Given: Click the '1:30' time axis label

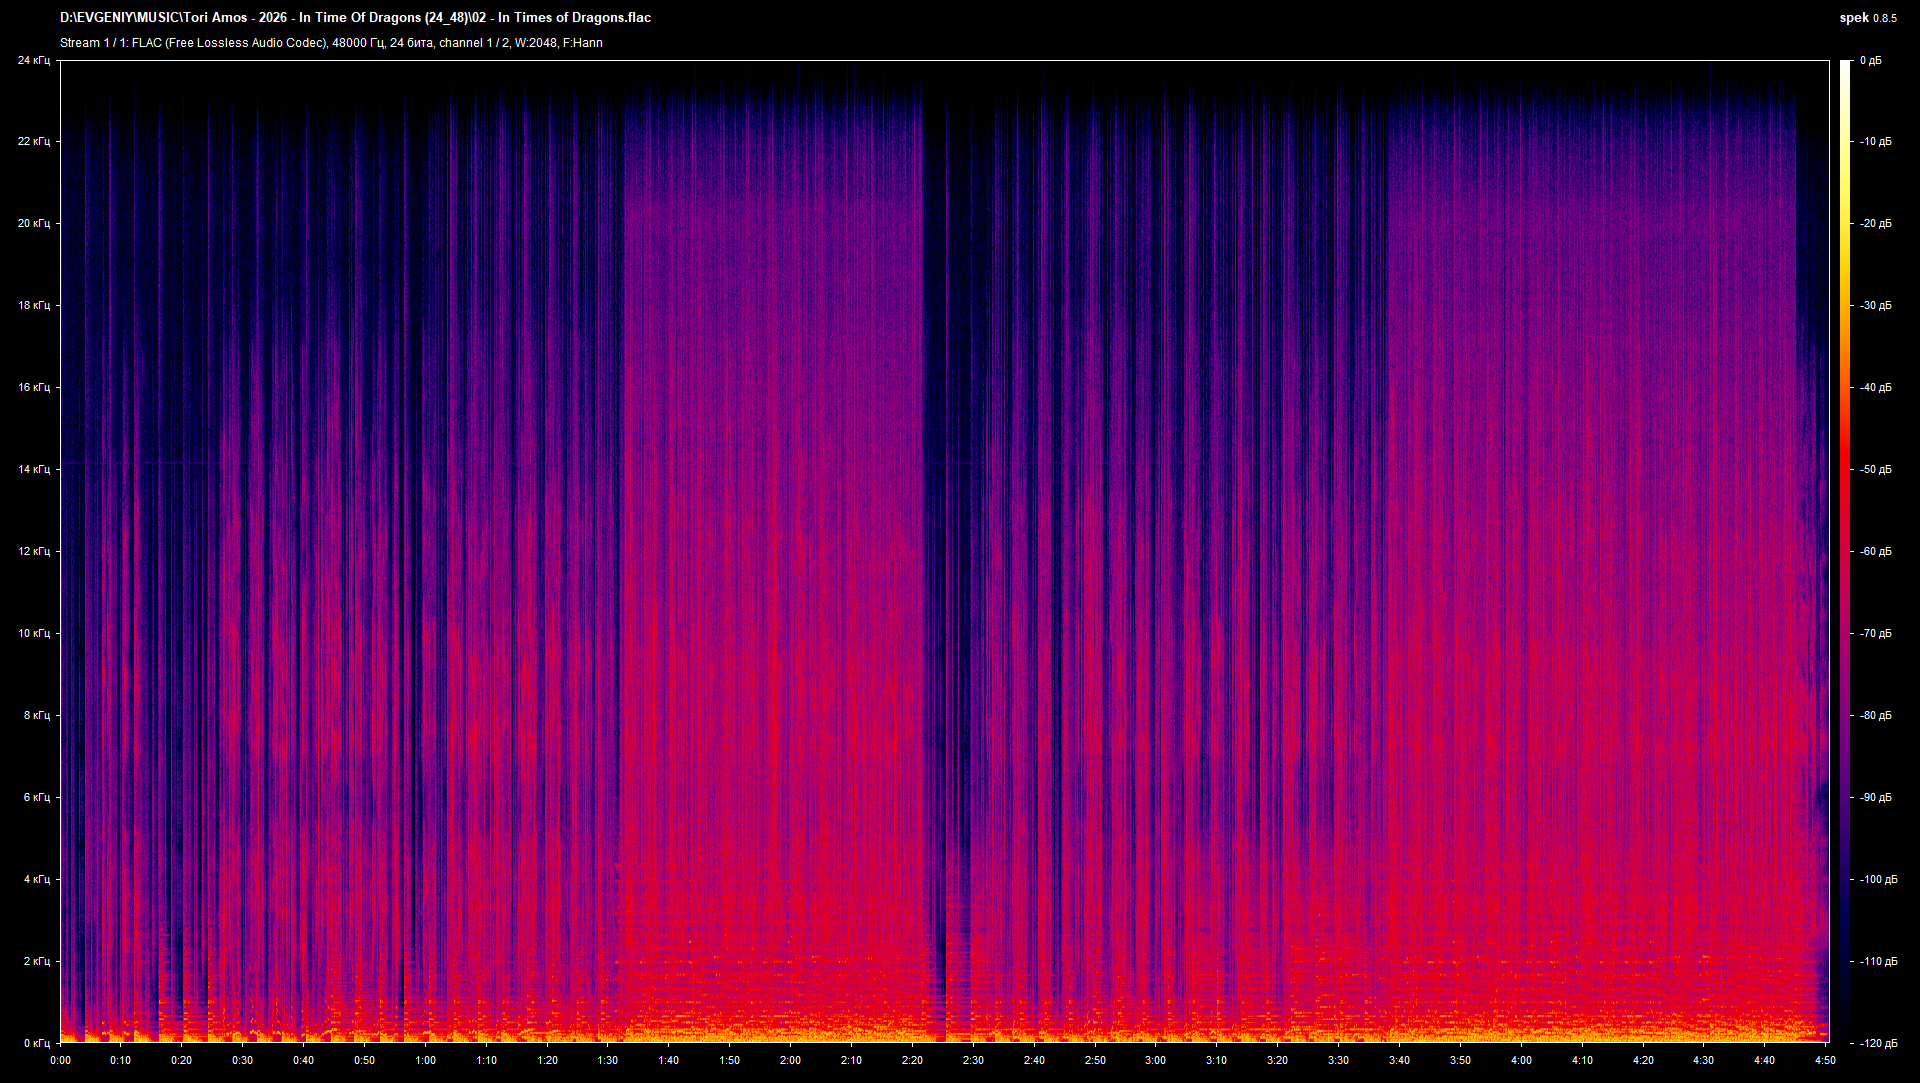Looking at the screenshot, I should tap(608, 1061).
